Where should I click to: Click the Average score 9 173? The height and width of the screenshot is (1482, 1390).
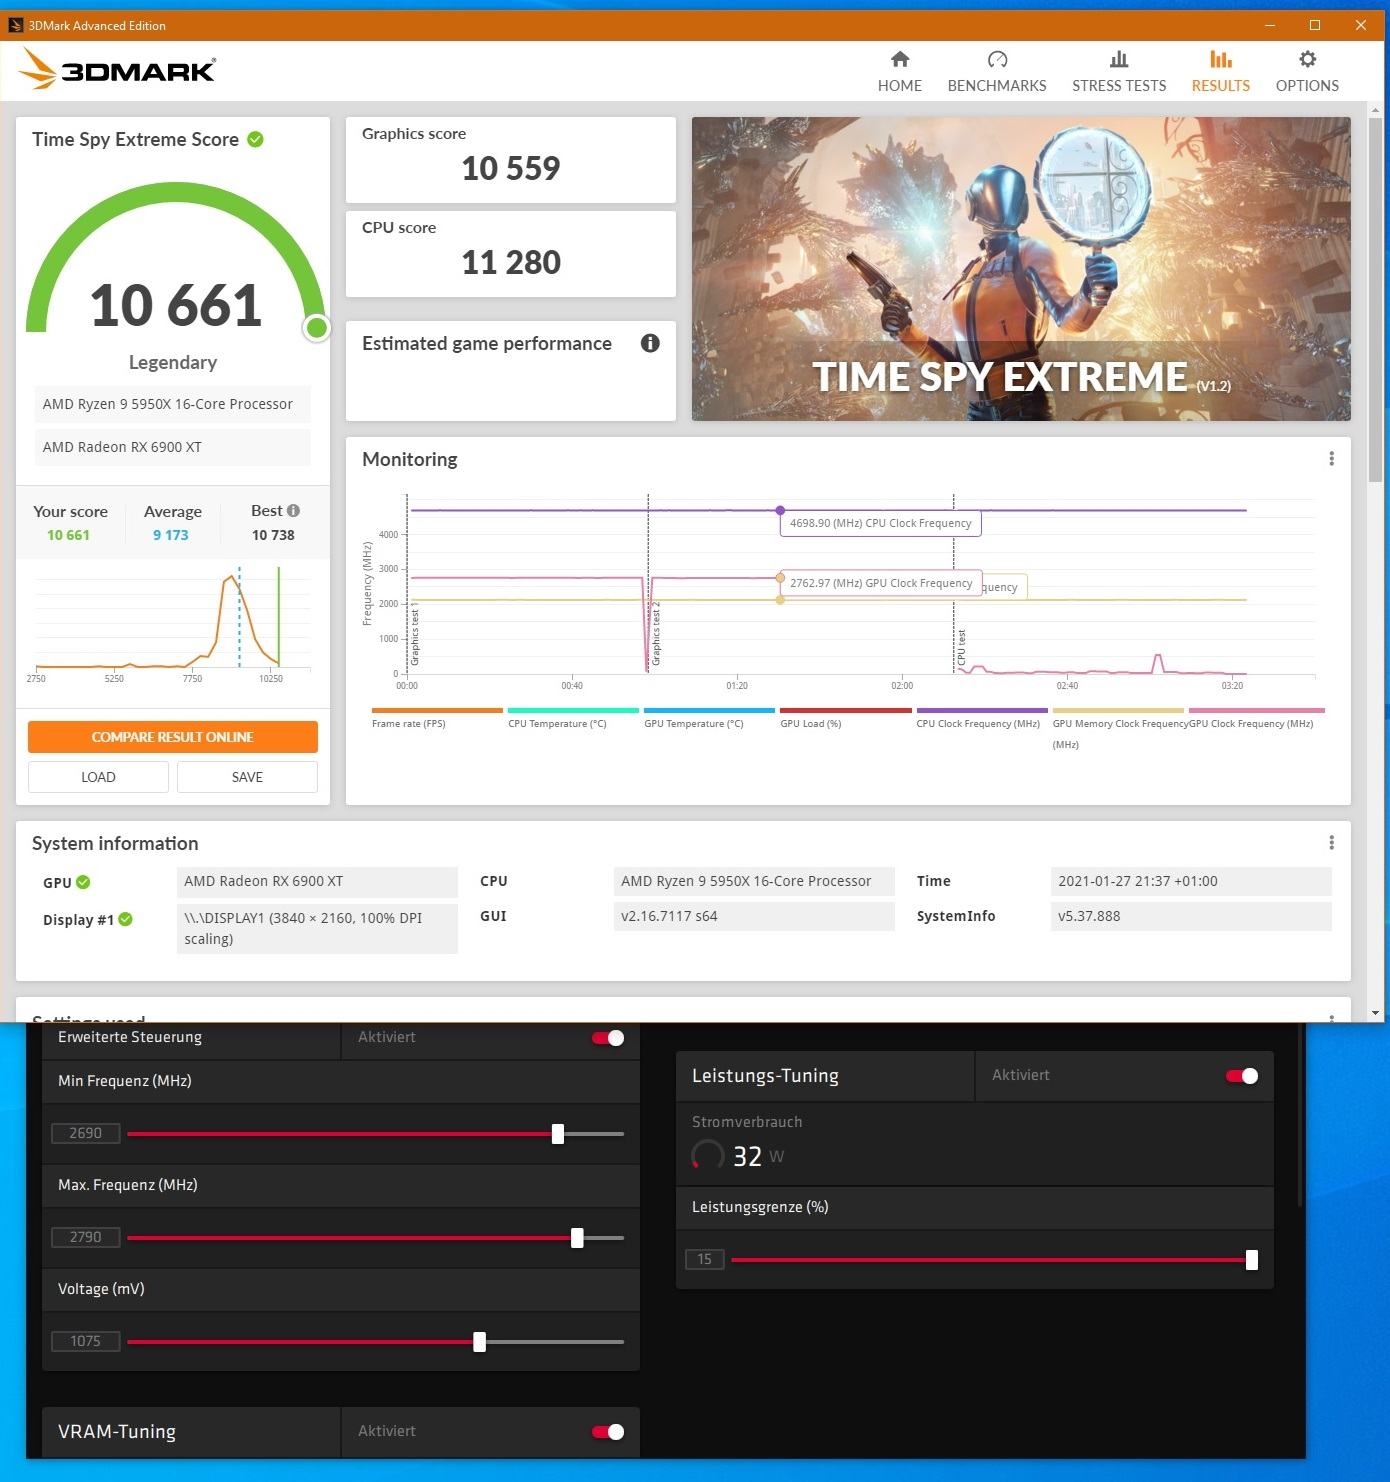171,535
